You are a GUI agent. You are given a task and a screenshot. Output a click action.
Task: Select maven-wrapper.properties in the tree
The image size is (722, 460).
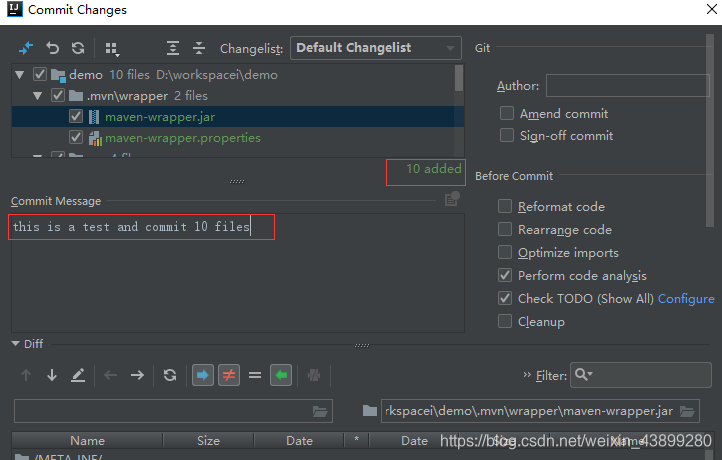(183, 138)
